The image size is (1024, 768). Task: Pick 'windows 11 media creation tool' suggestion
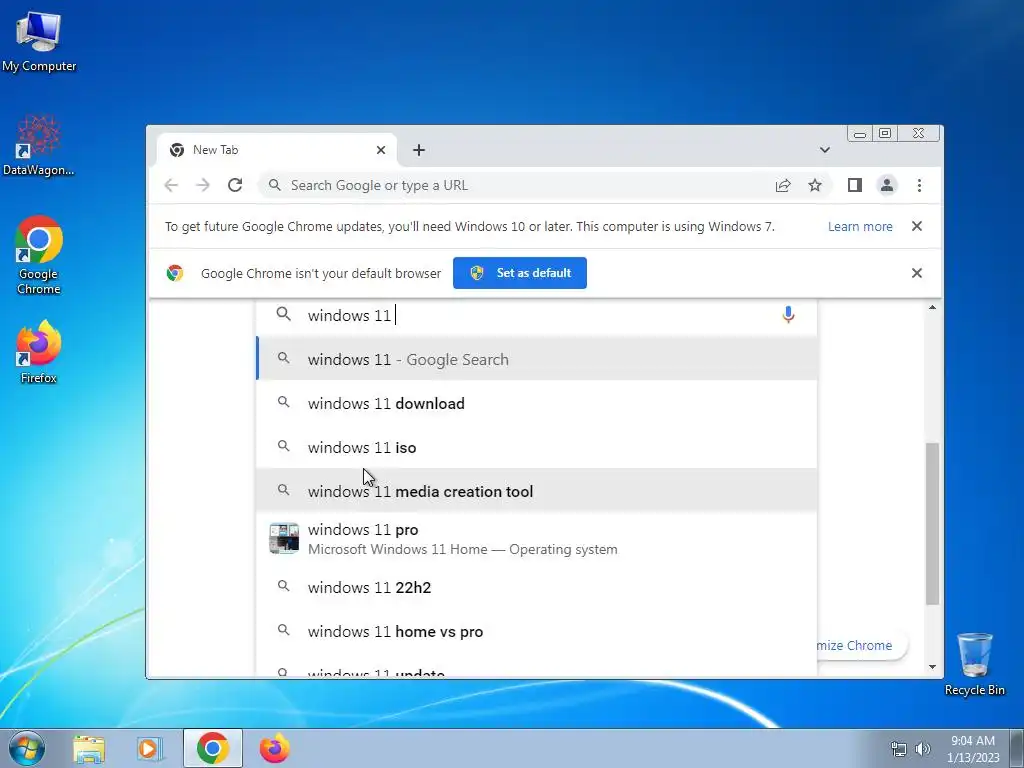tap(536, 490)
